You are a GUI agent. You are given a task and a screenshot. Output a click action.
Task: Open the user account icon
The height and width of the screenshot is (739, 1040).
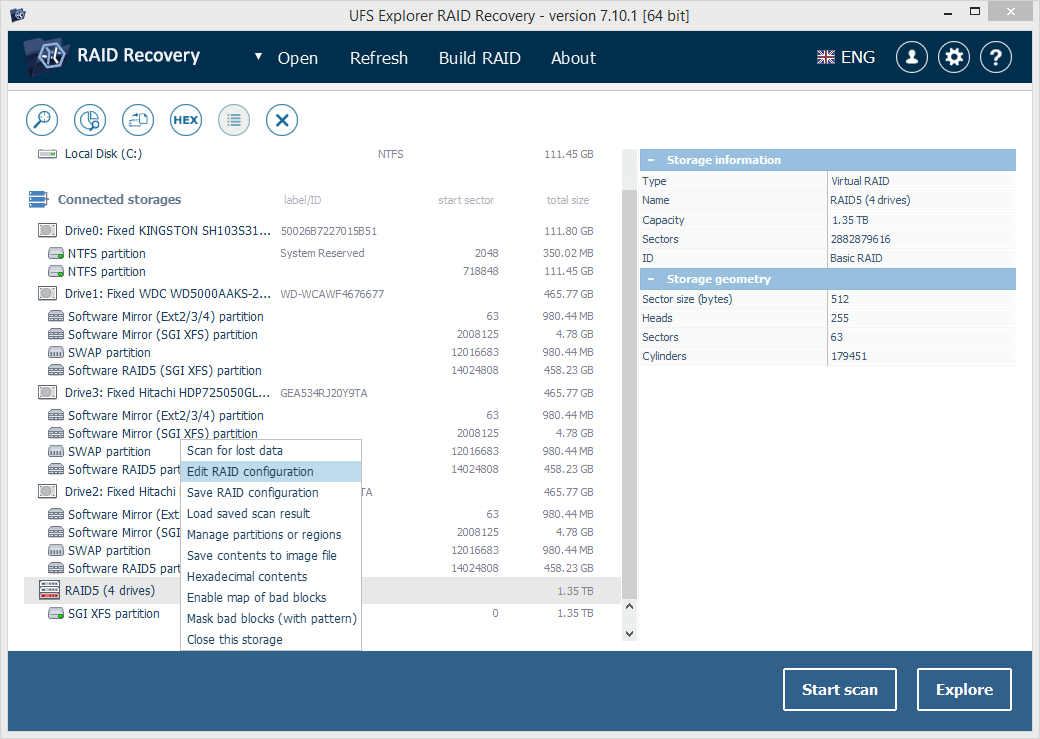[911, 58]
